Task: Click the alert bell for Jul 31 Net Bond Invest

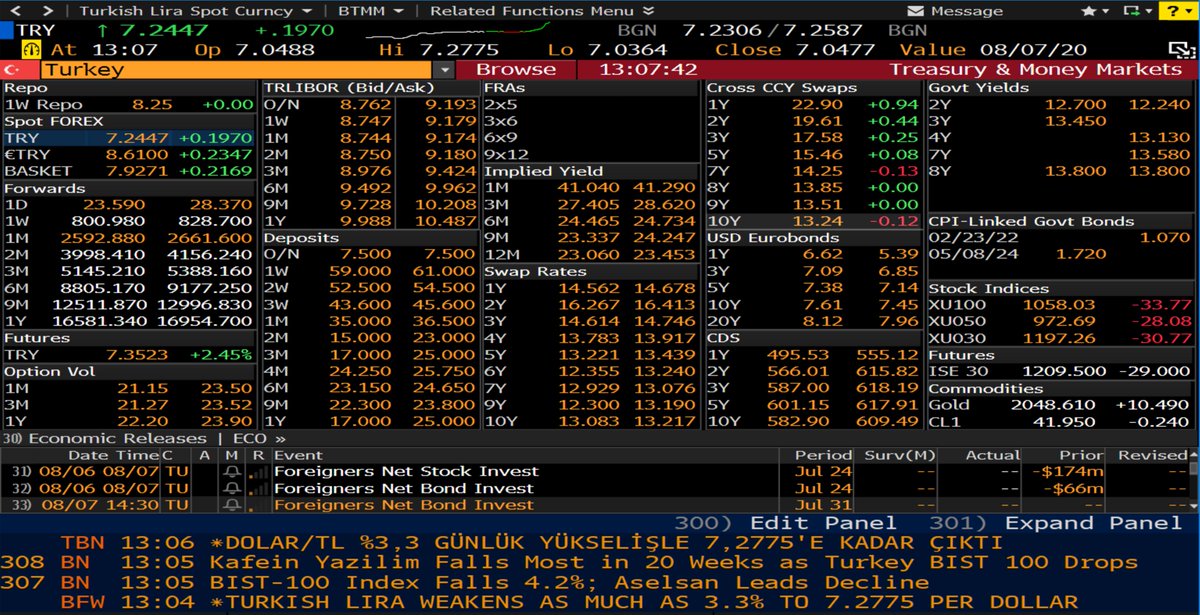Action: click(233, 506)
